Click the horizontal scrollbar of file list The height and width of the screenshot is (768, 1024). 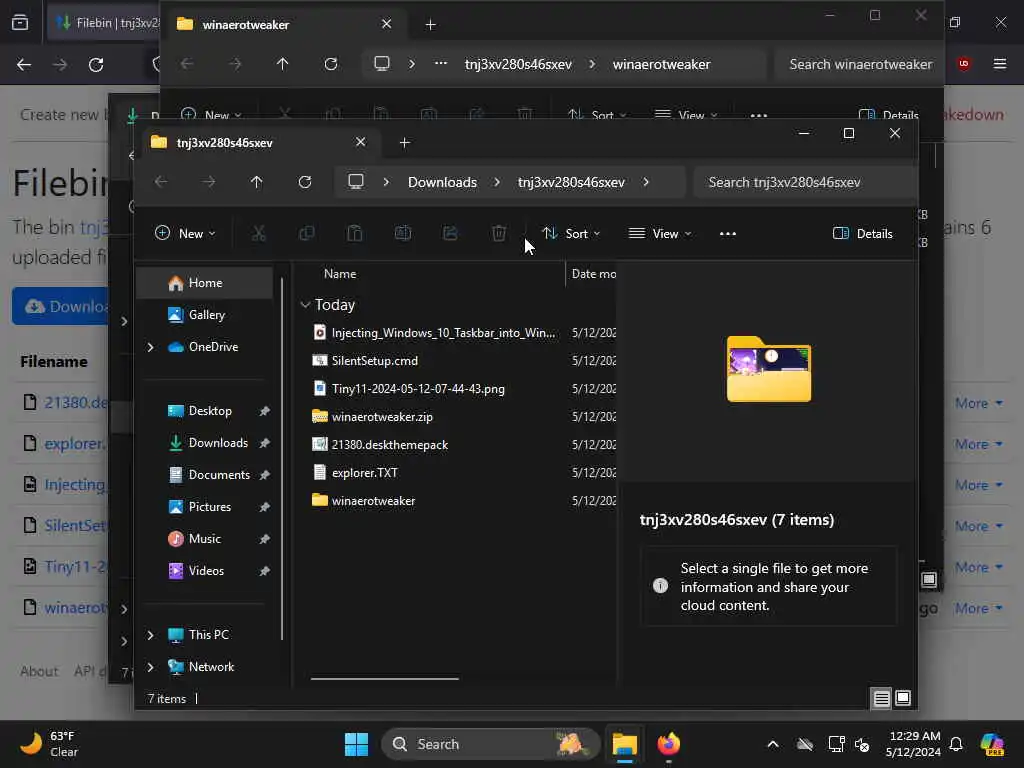coord(385,679)
